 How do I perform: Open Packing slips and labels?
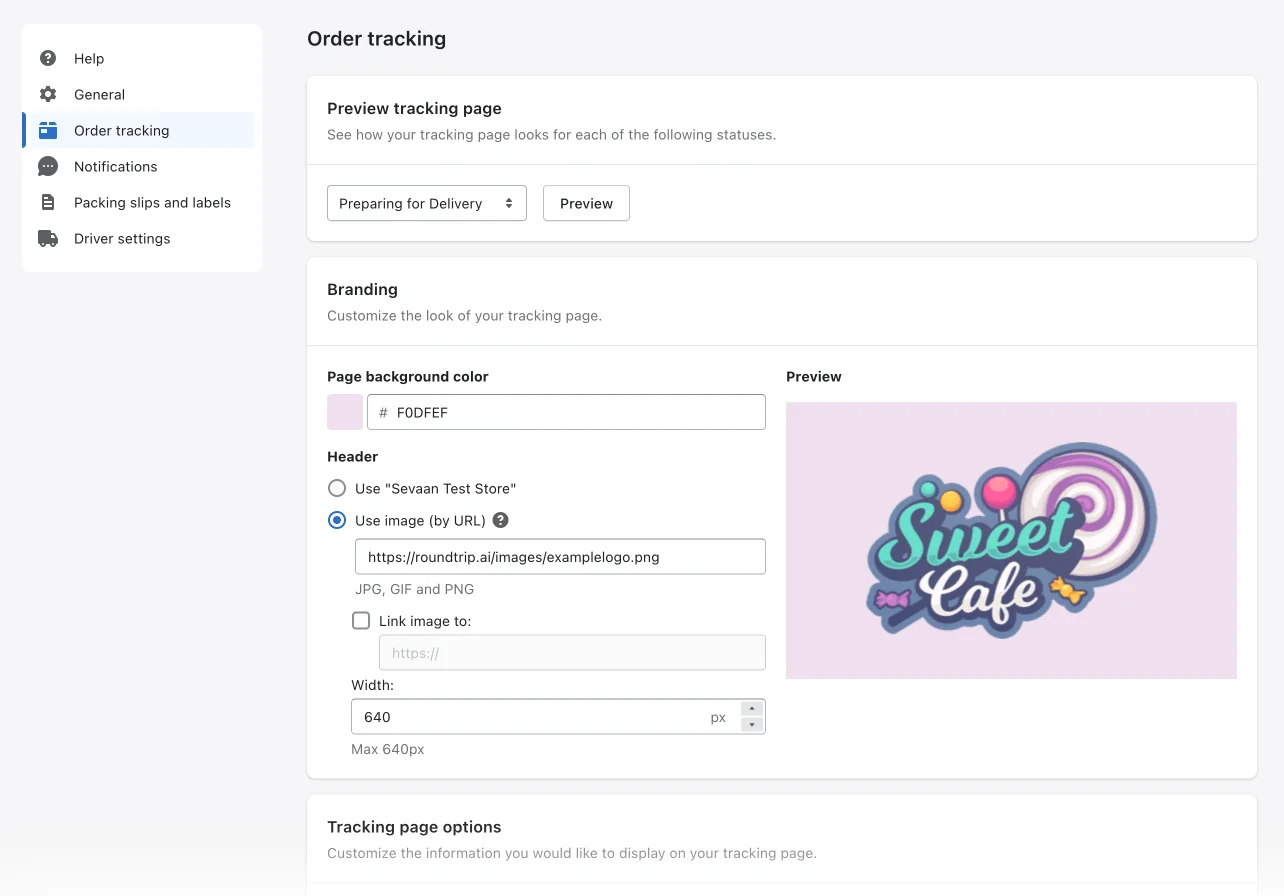(x=138, y=202)
